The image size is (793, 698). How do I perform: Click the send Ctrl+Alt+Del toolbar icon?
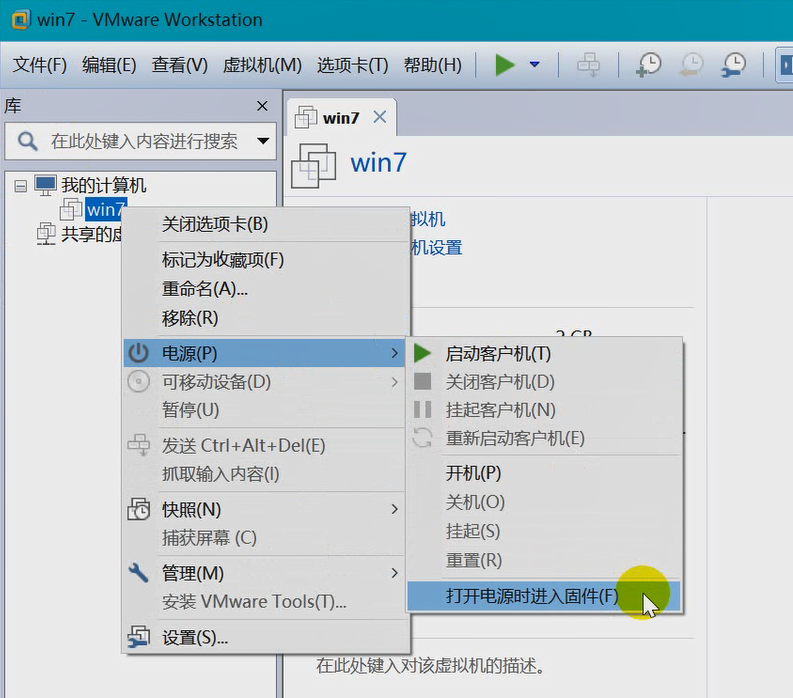(x=589, y=65)
